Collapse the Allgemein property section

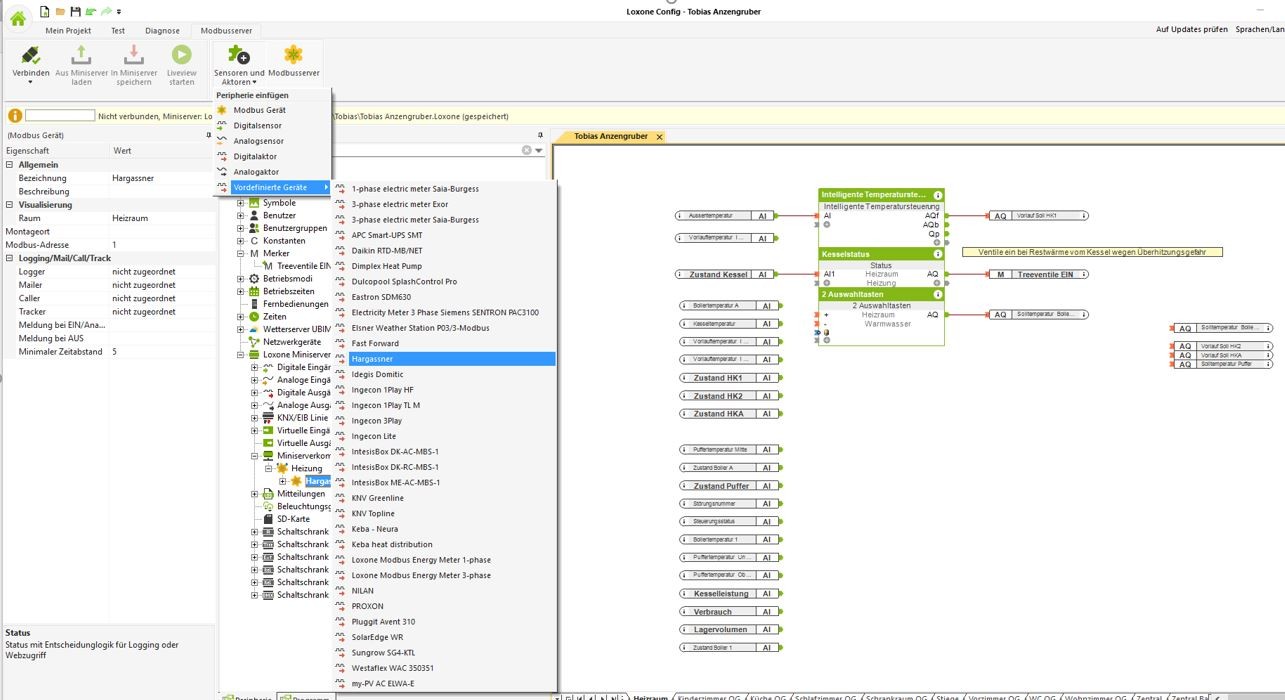(10, 165)
